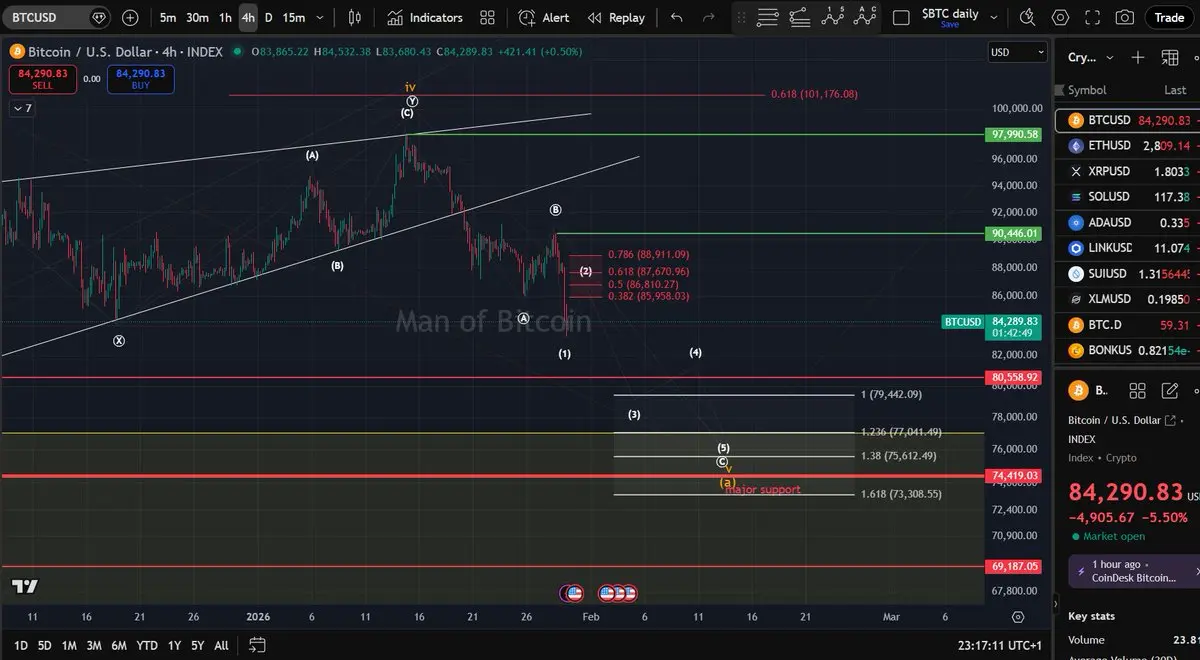
Task: Expand the collapsed indicators legend showing 7
Action: [x=23, y=108]
